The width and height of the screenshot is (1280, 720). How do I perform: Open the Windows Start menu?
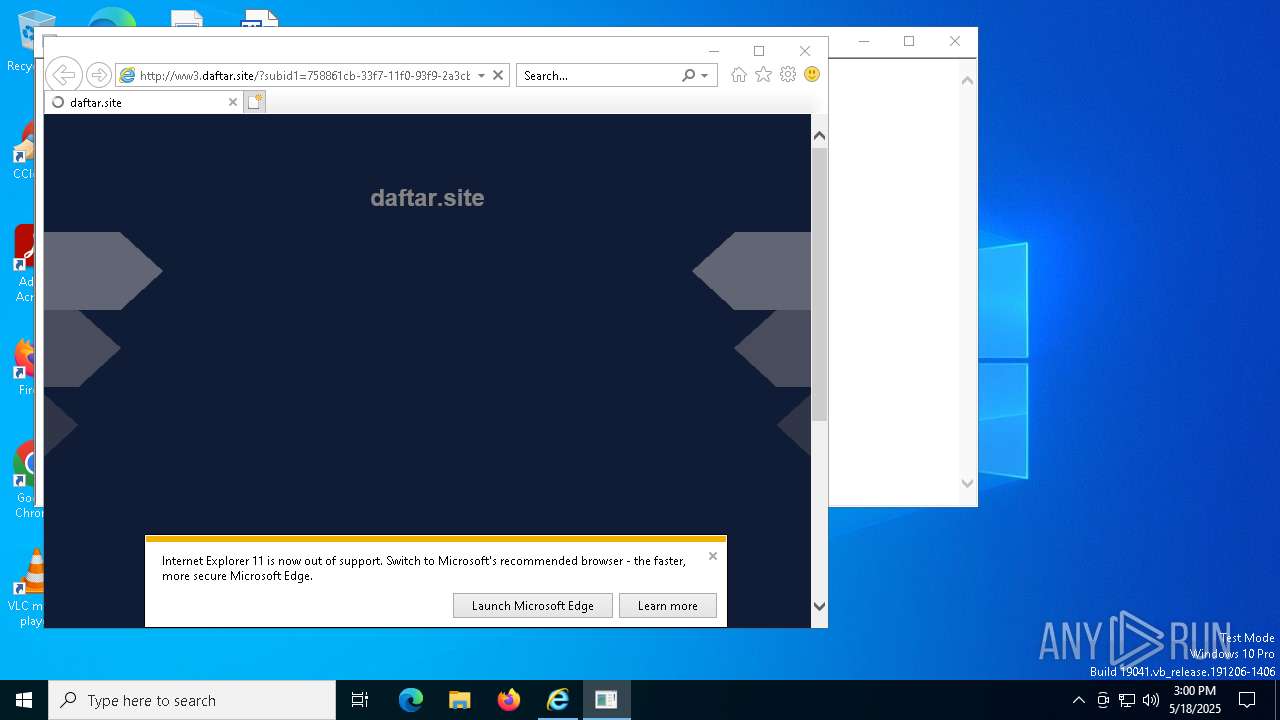coord(24,700)
